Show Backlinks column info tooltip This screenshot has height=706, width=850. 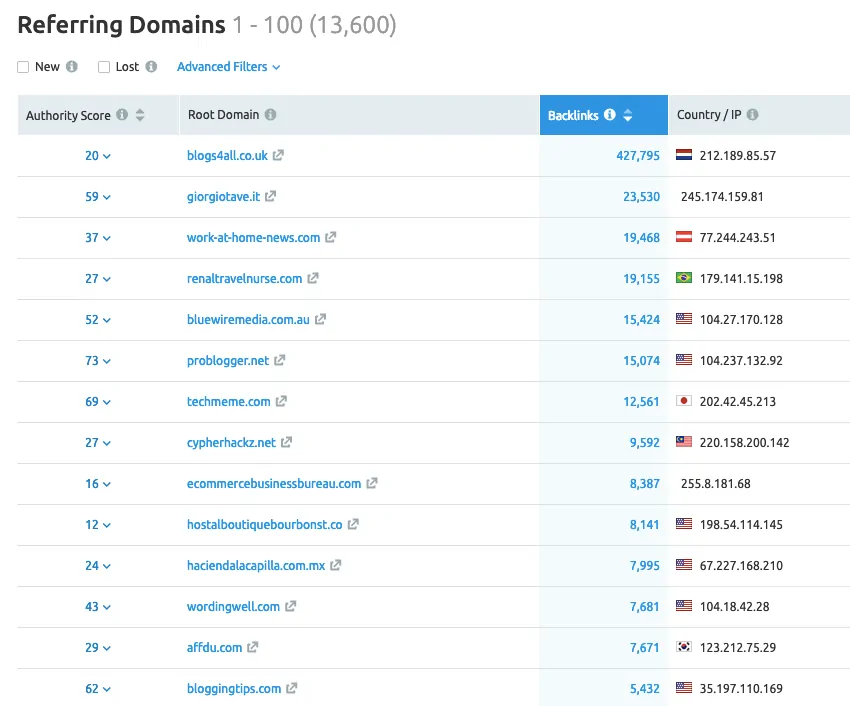click(x=610, y=114)
